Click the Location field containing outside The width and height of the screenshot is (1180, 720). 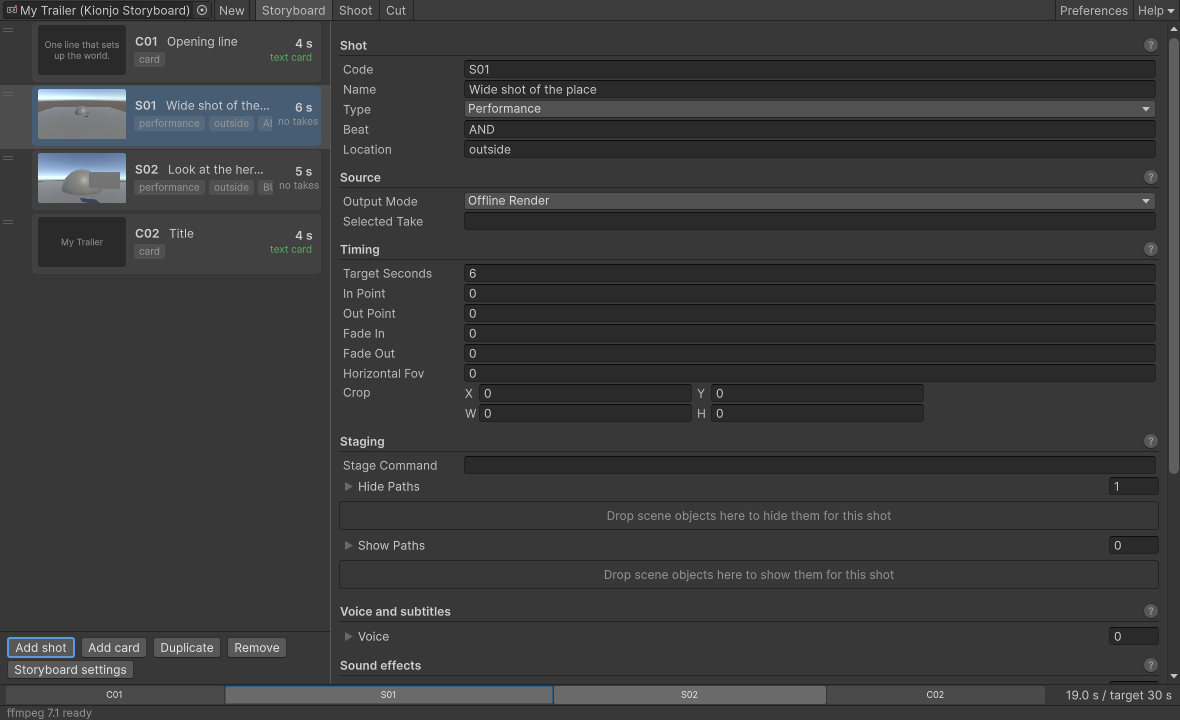[x=809, y=150]
